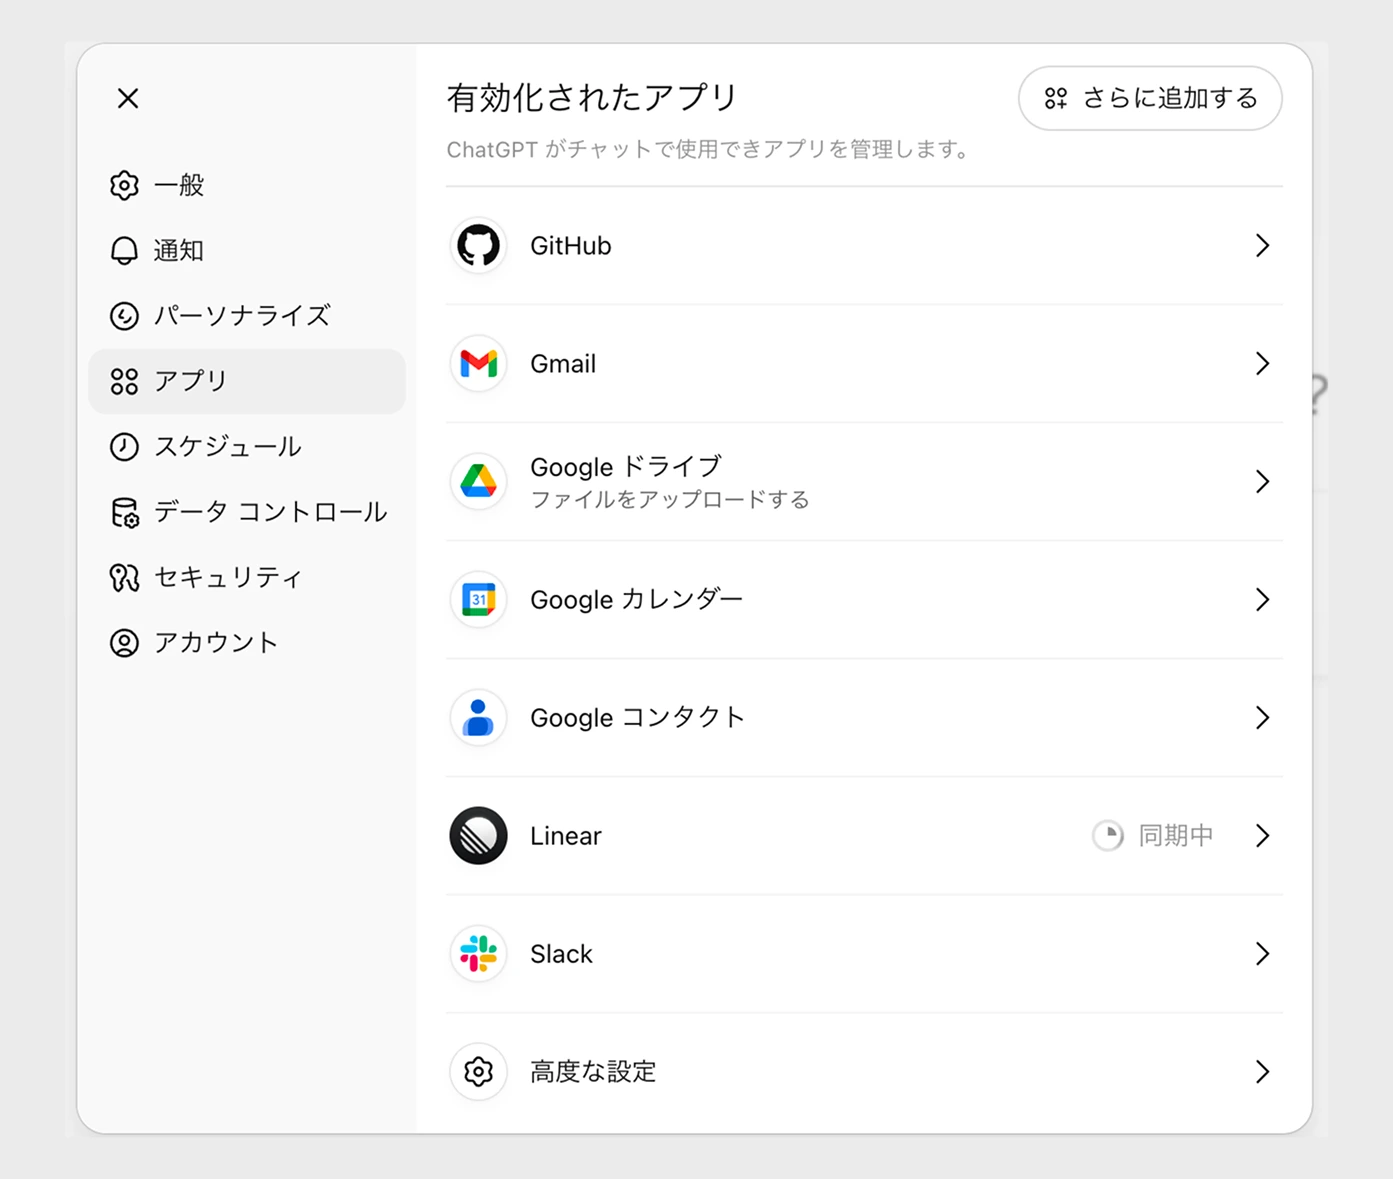Open the Google カレンダー row chevron
Viewport: 1393px width, 1179px height.
[x=1262, y=600]
